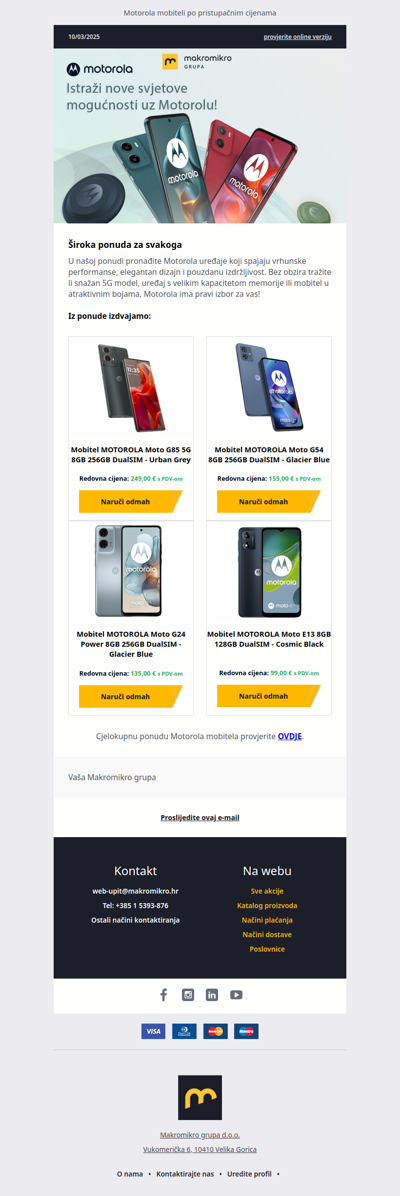Viewport: 400px width, 1196px height.
Task: Click the web-upit@makromikro.hr email address
Action: pyautogui.click(x=135, y=891)
